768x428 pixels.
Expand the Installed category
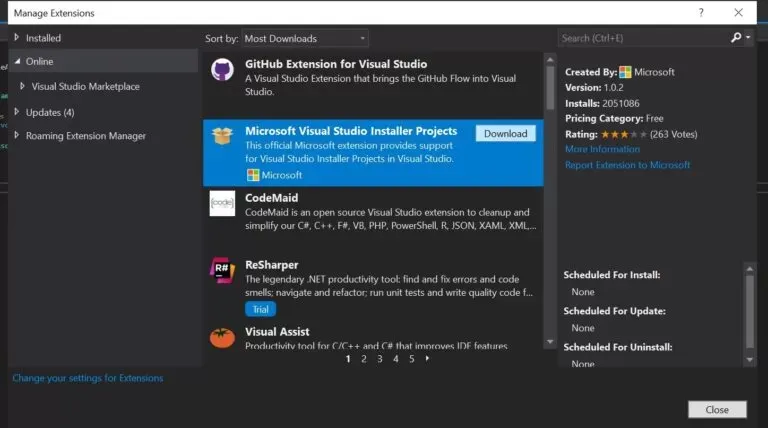[x=17, y=37]
